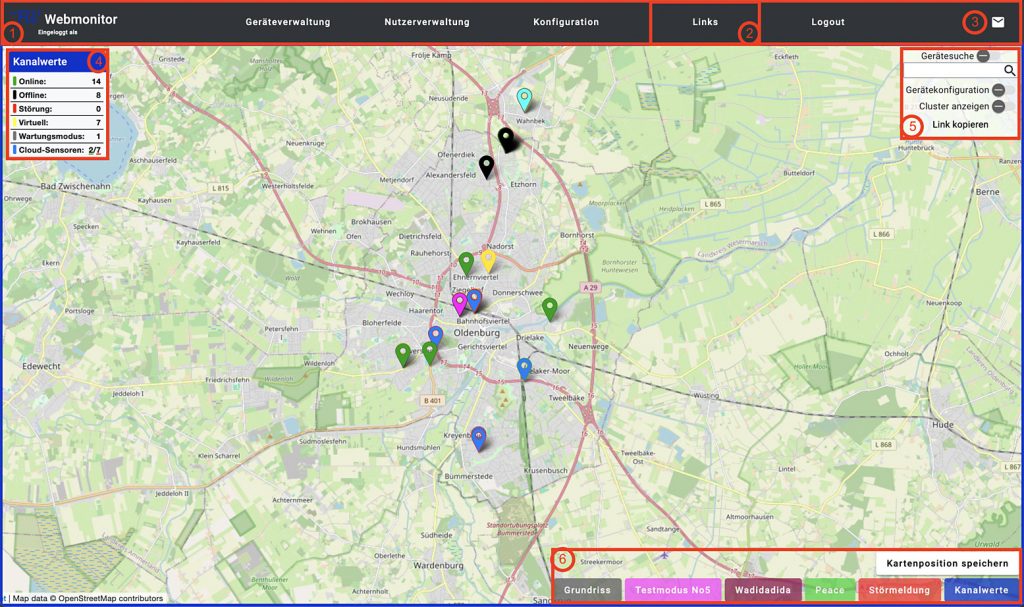This screenshot has width=1024, height=607.
Task: Switch to the green Peace view
Action: [x=829, y=590]
